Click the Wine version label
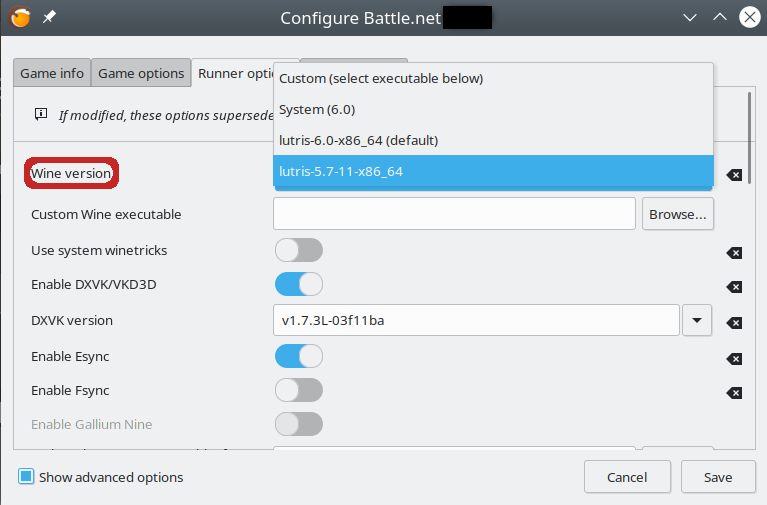This screenshot has width=767, height=505. click(x=71, y=173)
